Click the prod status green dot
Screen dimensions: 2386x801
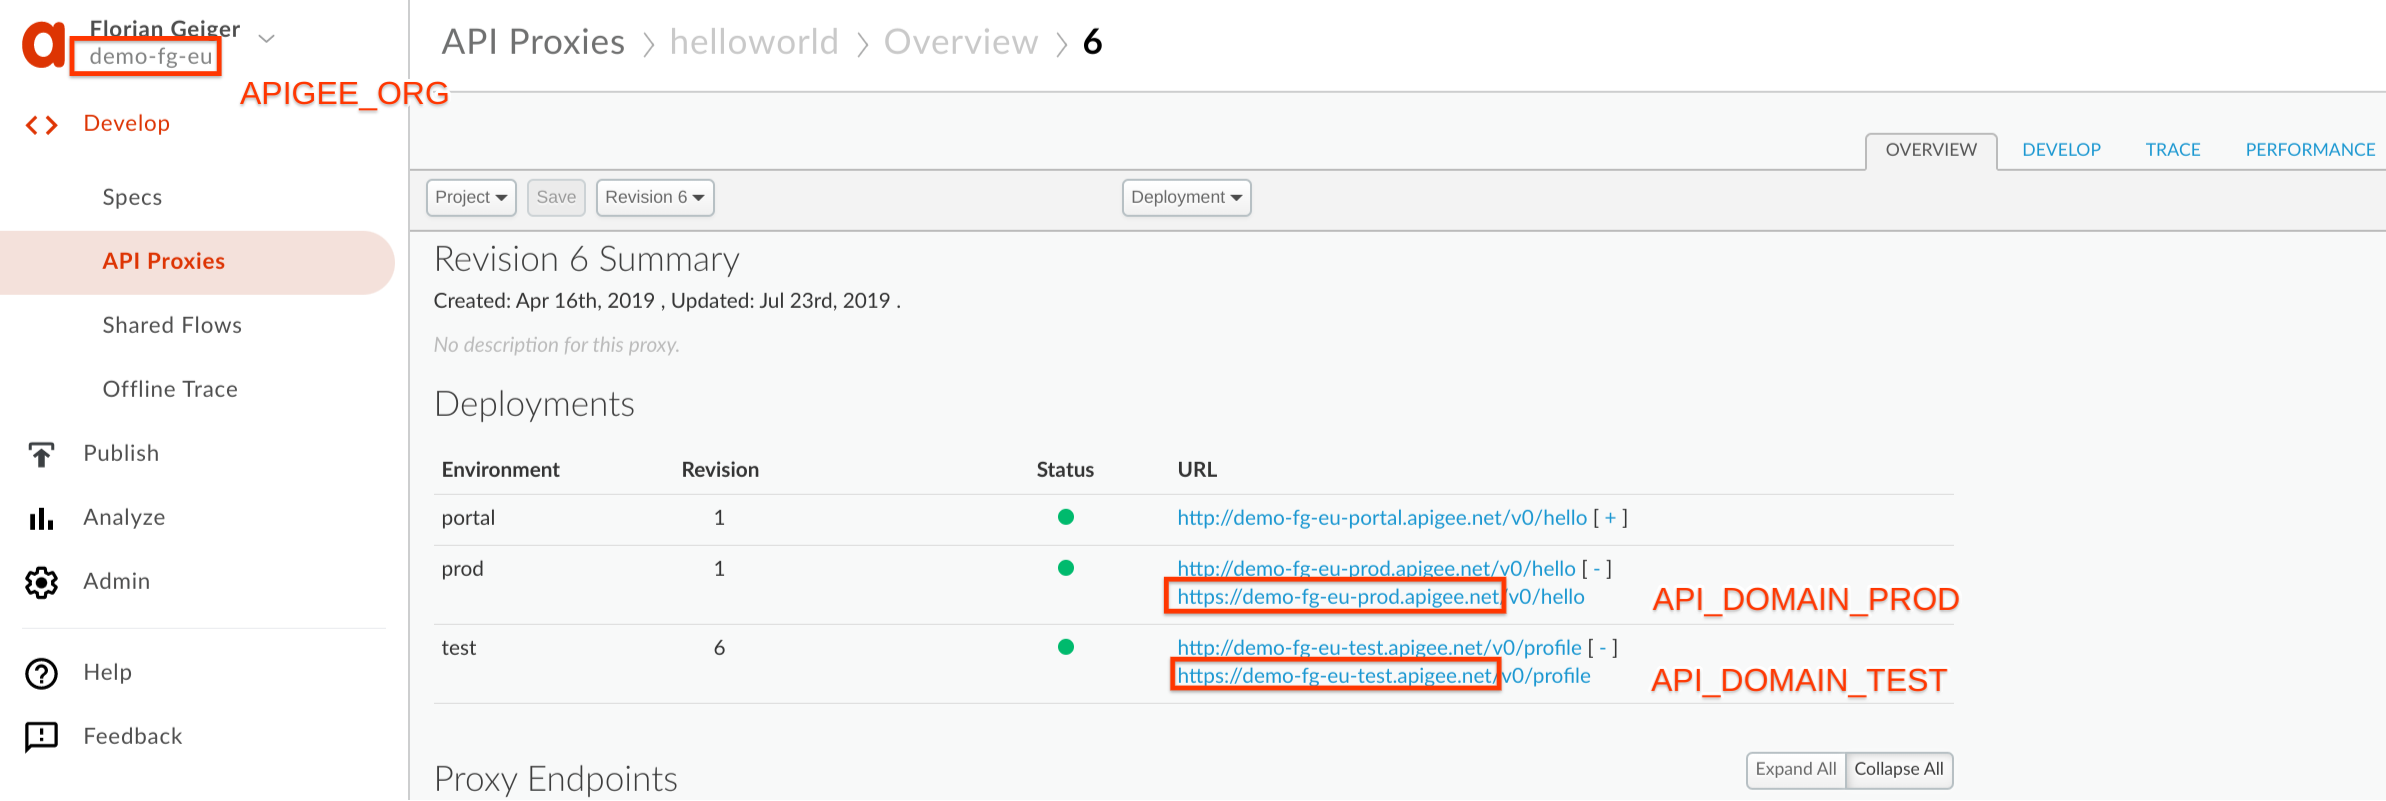click(x=1066, y=568)
